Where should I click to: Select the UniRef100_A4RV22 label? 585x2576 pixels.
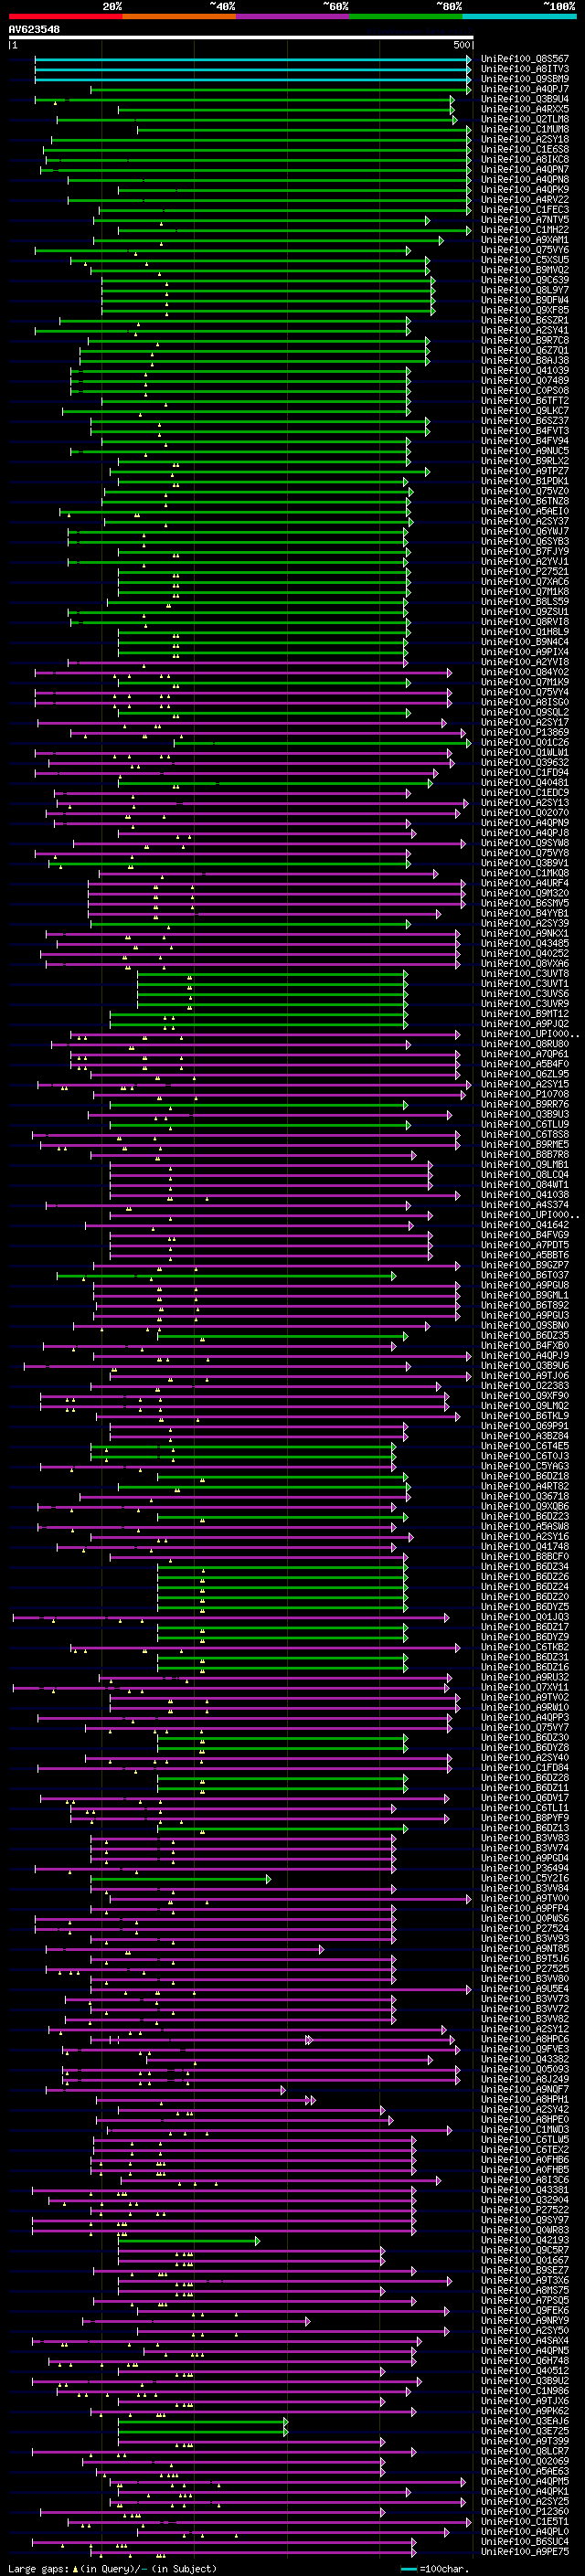coord(525,200)
